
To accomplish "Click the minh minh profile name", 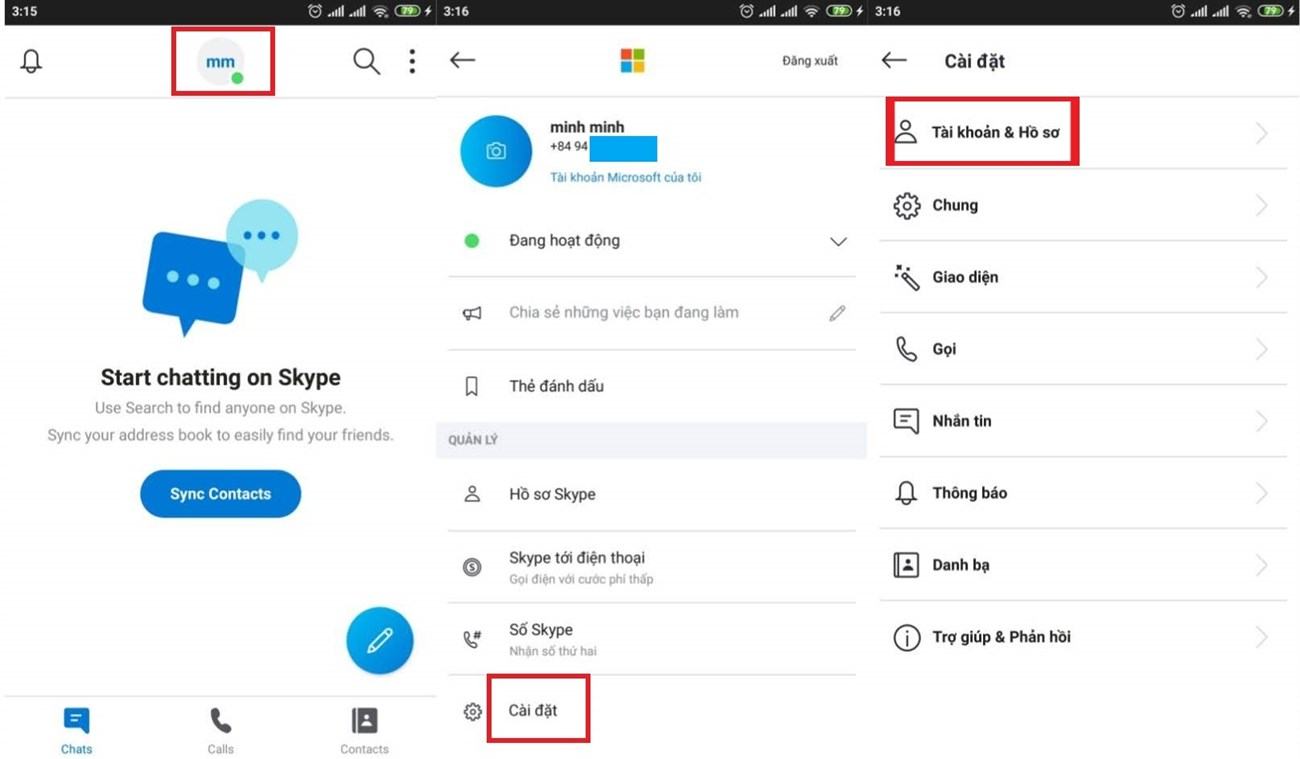I will point(587,127).
